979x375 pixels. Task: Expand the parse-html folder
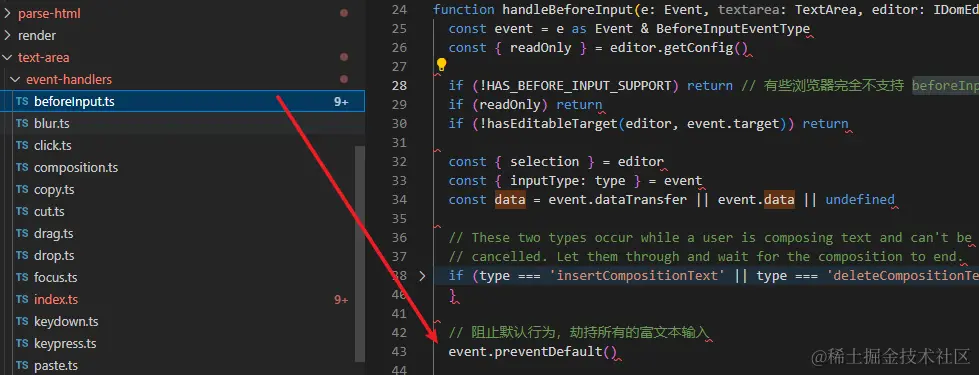7,13
